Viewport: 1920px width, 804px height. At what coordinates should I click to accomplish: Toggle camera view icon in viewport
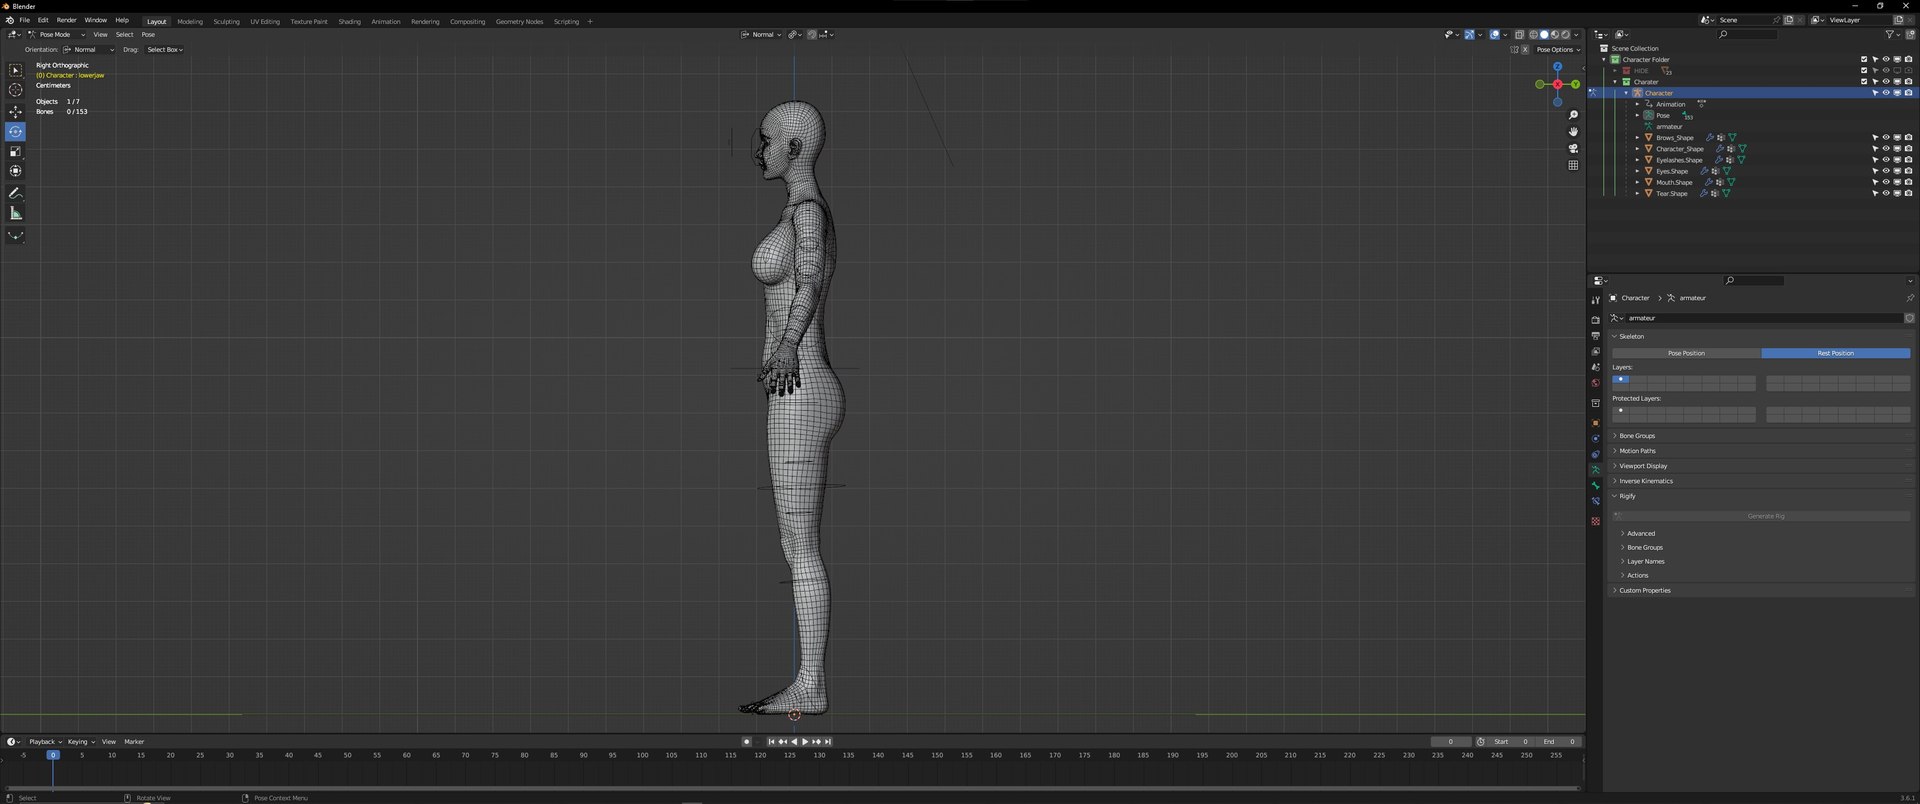click(x=1573, y=149)
